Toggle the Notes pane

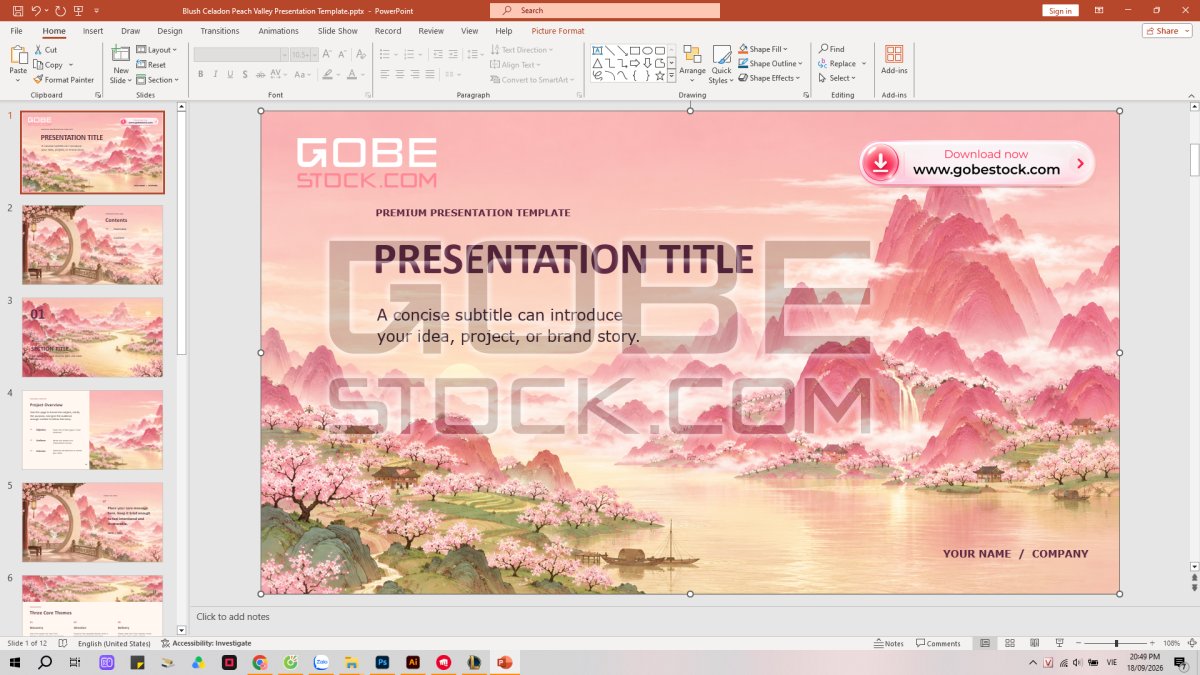pyautogui.click(x=888, y=643)
